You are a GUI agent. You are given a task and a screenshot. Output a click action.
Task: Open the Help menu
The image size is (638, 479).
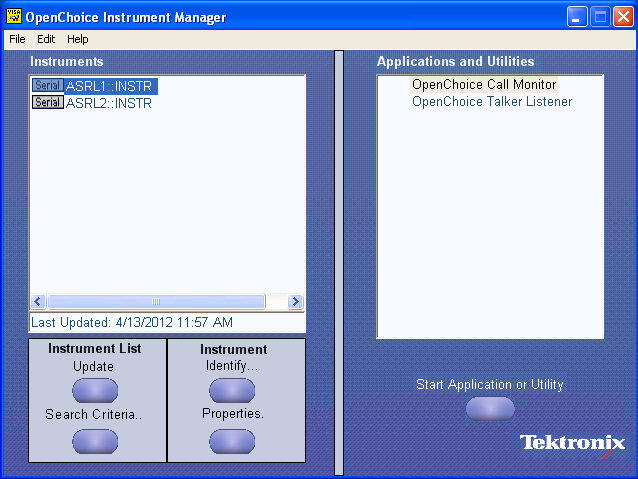pos(78,39)
